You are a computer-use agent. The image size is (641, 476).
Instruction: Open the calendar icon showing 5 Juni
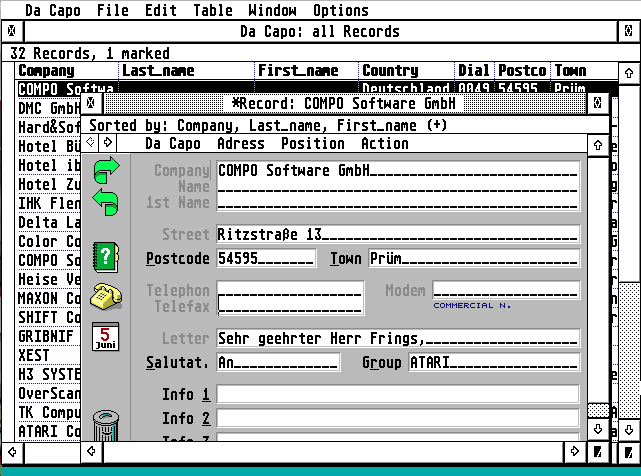105,337
